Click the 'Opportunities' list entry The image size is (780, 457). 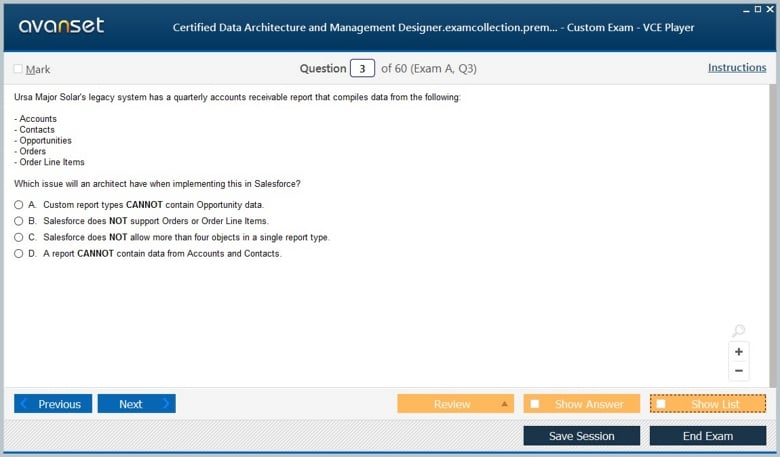[43, 141]
